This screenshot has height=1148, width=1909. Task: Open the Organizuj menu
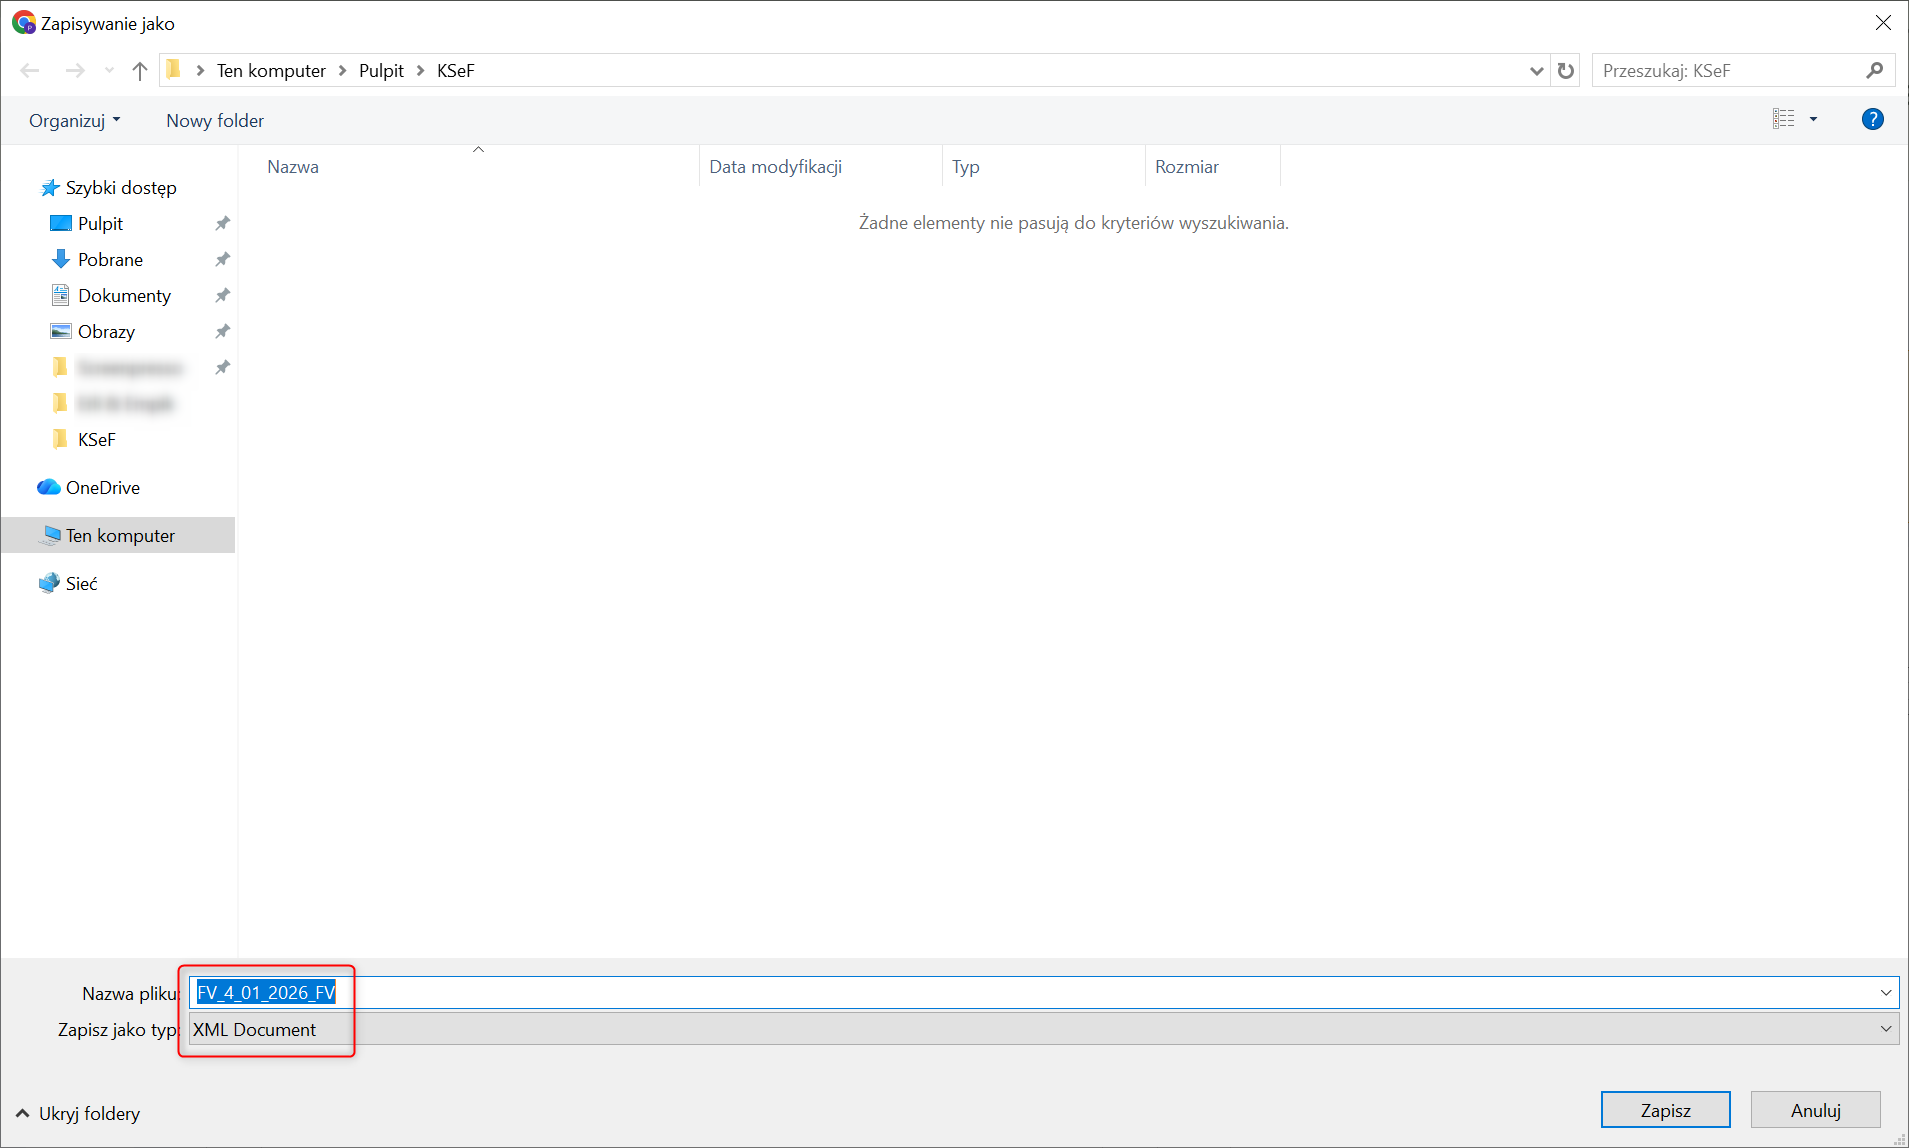[74, 121]
